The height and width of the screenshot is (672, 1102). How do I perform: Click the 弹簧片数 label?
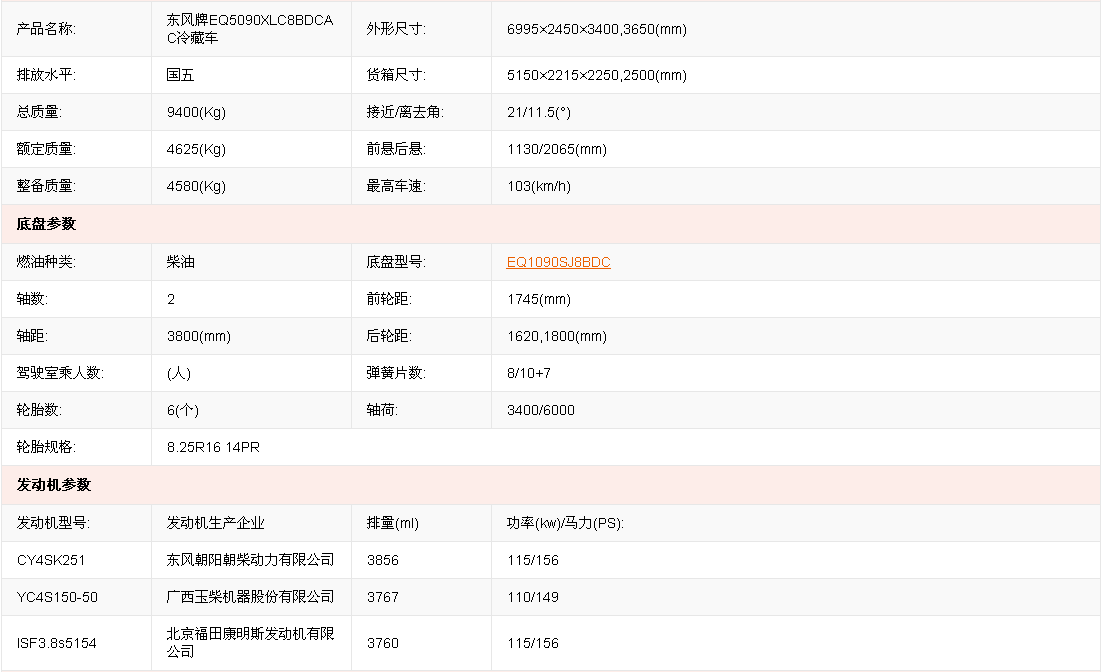pyautogui.click(x=396, y=373)
